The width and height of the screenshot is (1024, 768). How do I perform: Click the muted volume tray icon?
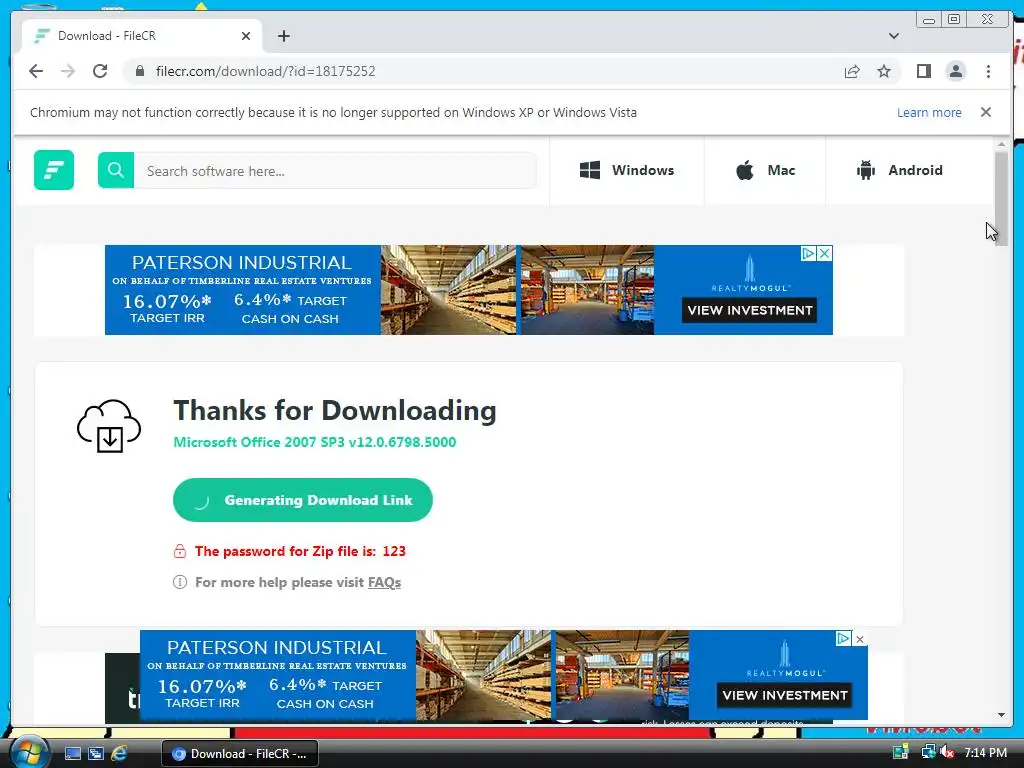click(947, 753)
